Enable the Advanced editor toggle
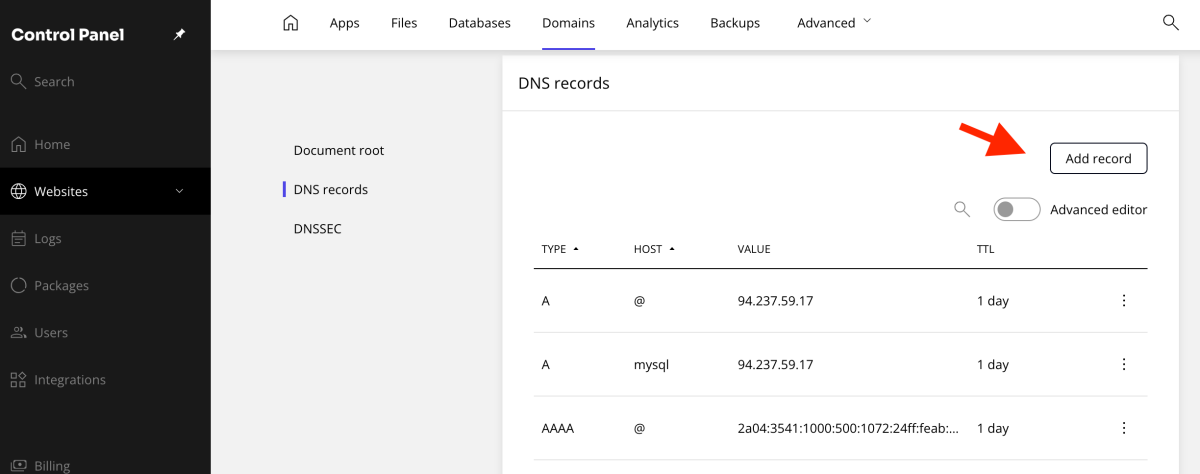The height and width of the screenshot is (474, 1200). (x=1017, y=209)
